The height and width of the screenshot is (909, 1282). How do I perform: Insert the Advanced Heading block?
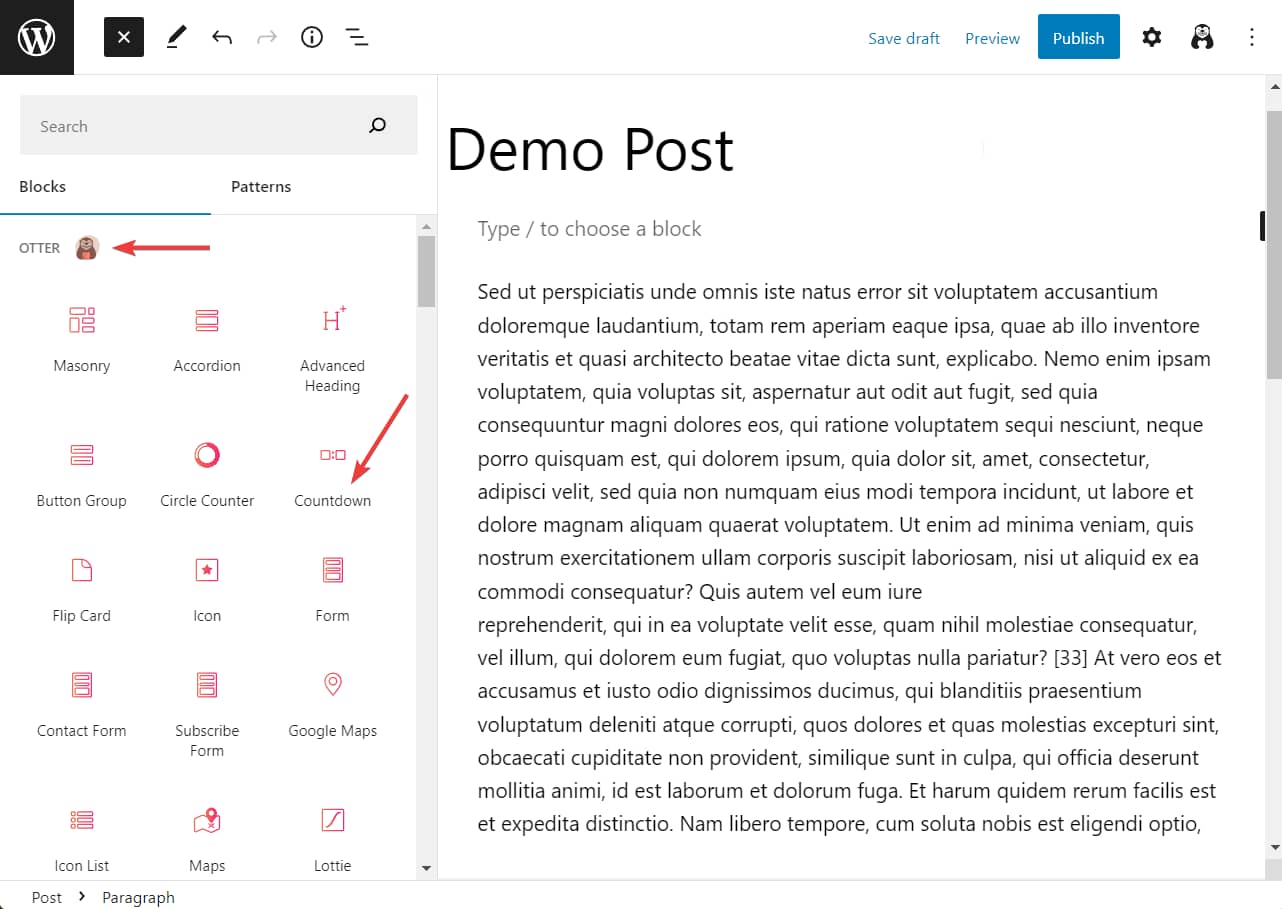(332, 348)
